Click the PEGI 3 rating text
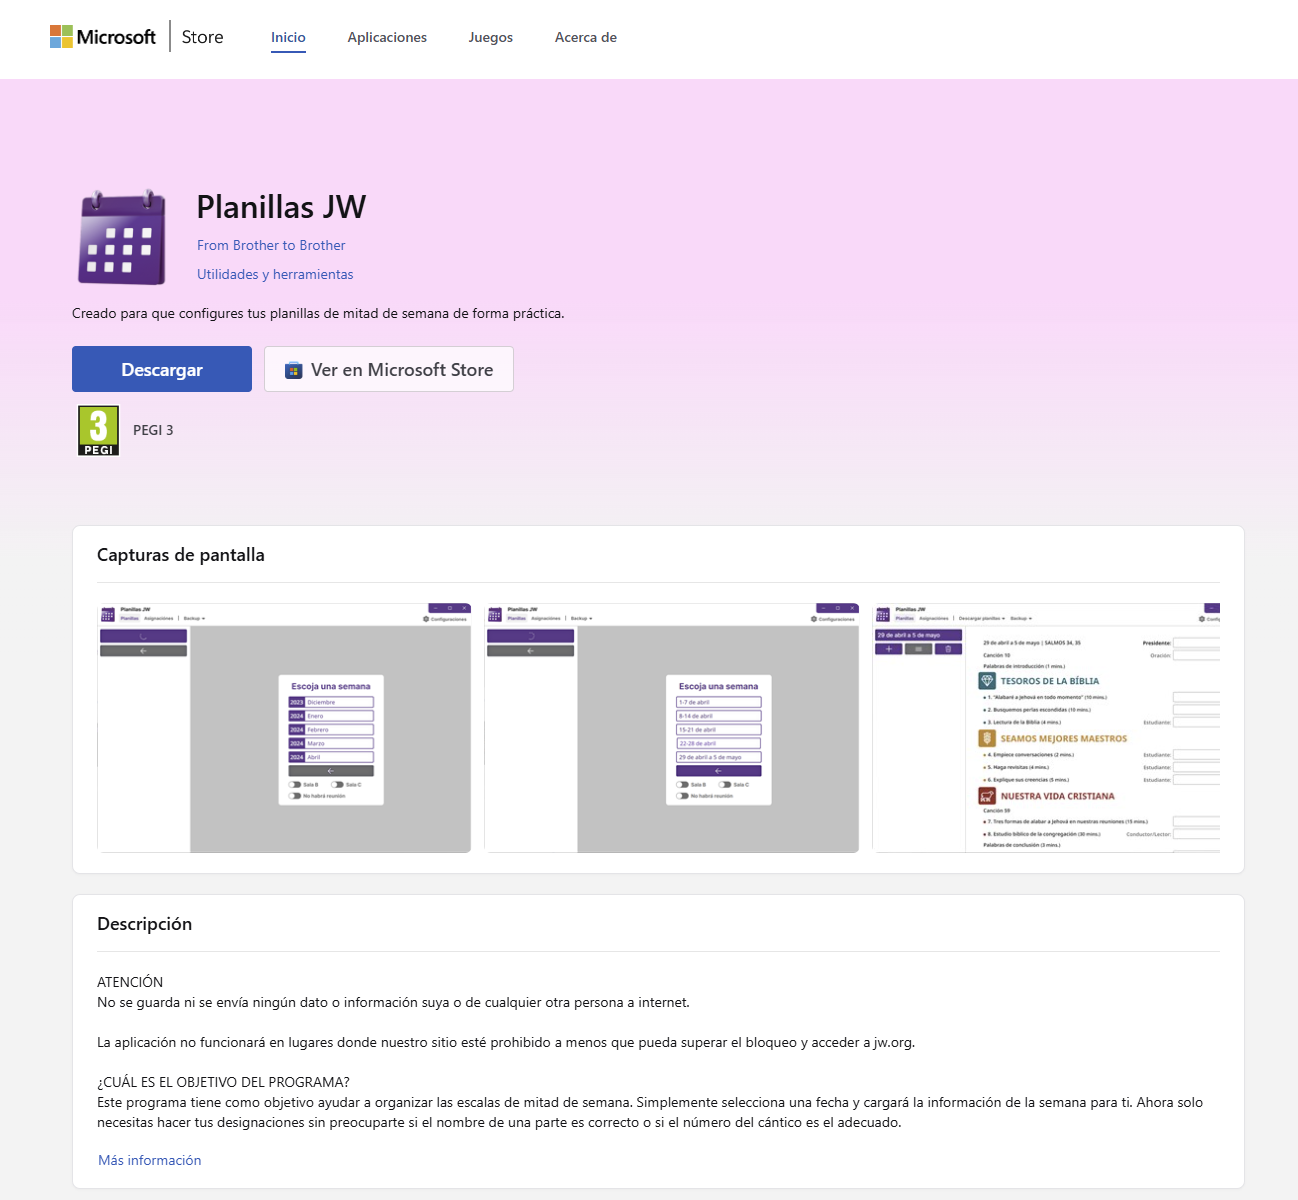Image resolution: width=1298 pixels, height=1200 pixels. pos(153,430)
